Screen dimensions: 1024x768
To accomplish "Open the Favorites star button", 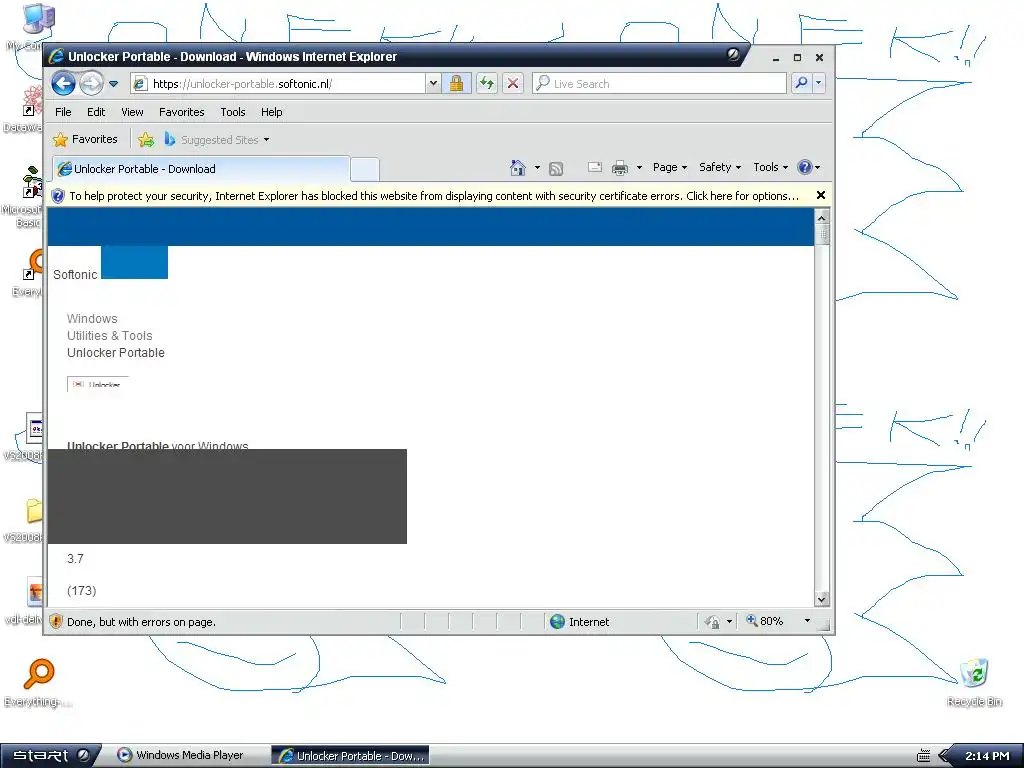I will 86,139.
